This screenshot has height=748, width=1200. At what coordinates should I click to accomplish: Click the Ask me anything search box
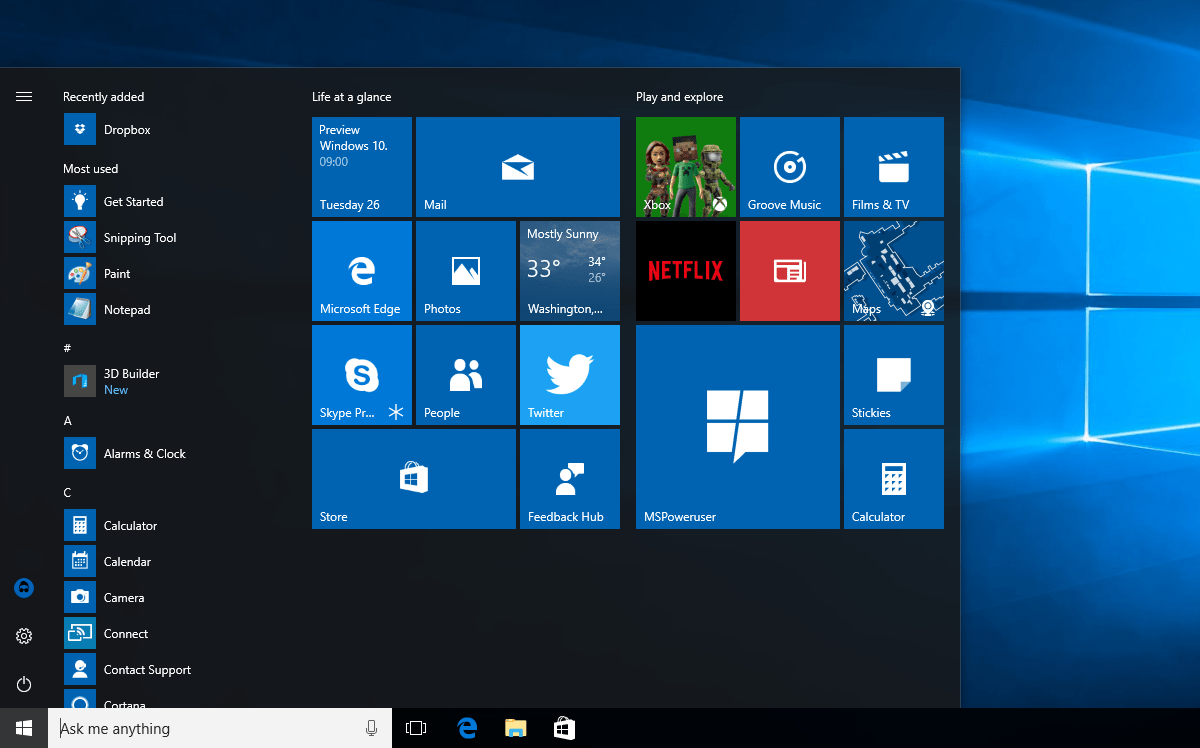tap(200, 728)
